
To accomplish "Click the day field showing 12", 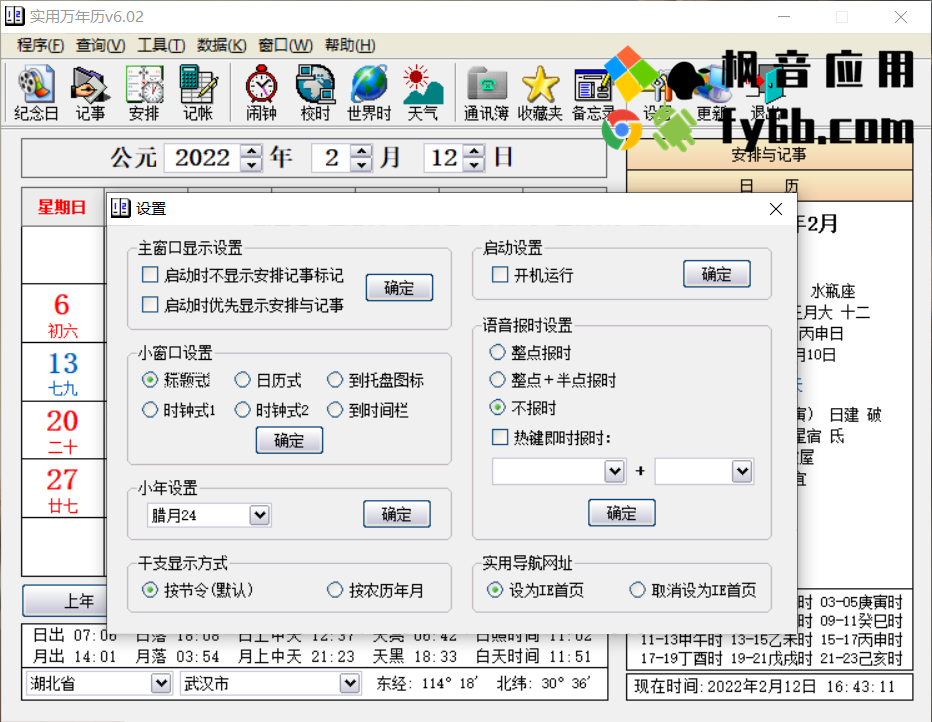I will pos(444,158).
